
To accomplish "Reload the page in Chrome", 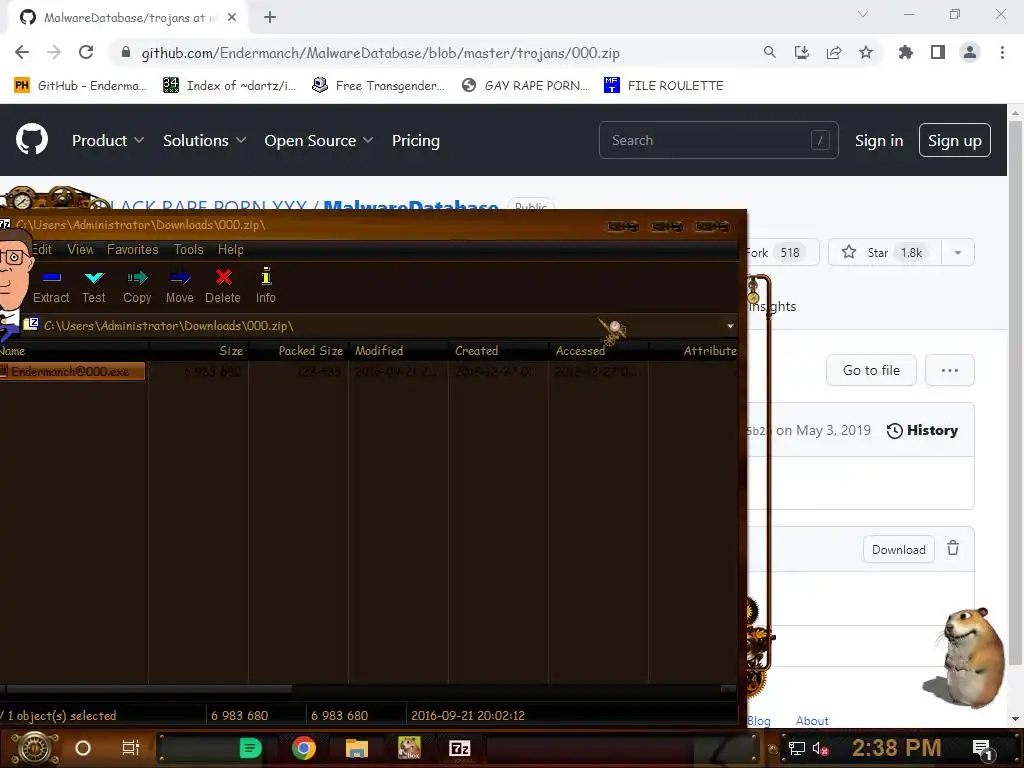I will [x=86, y=52].
